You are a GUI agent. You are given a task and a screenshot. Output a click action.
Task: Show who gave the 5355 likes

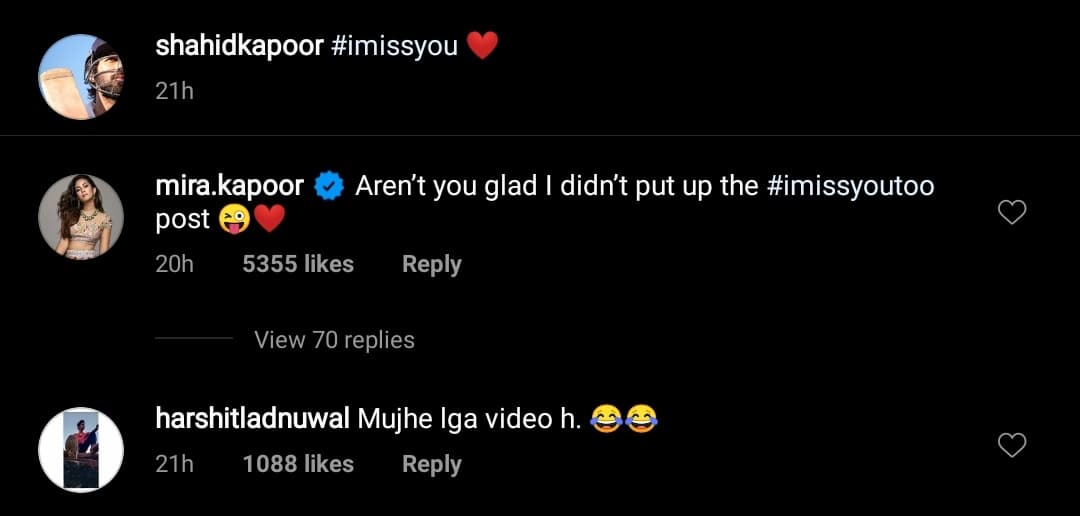tap(298, 264)
